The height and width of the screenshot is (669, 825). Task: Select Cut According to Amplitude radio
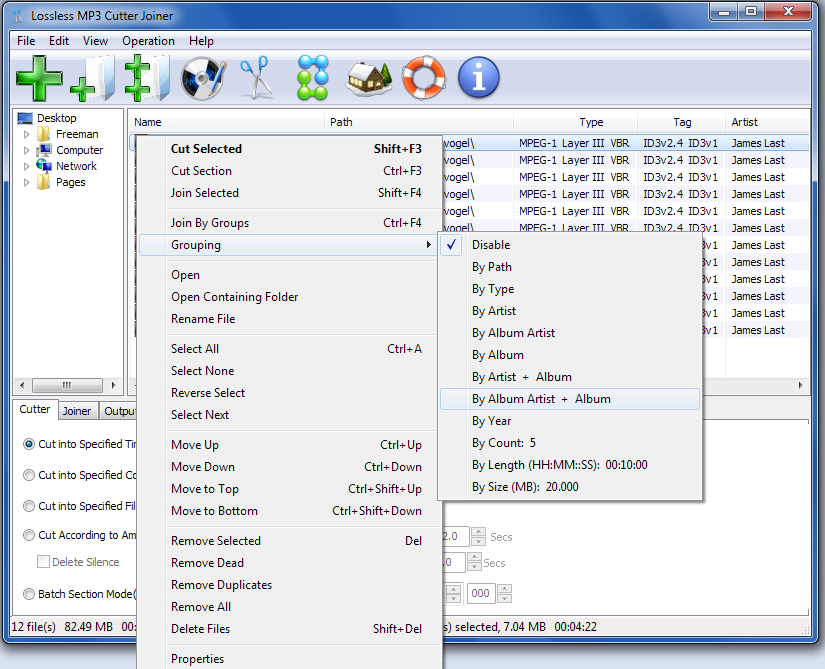29,535
